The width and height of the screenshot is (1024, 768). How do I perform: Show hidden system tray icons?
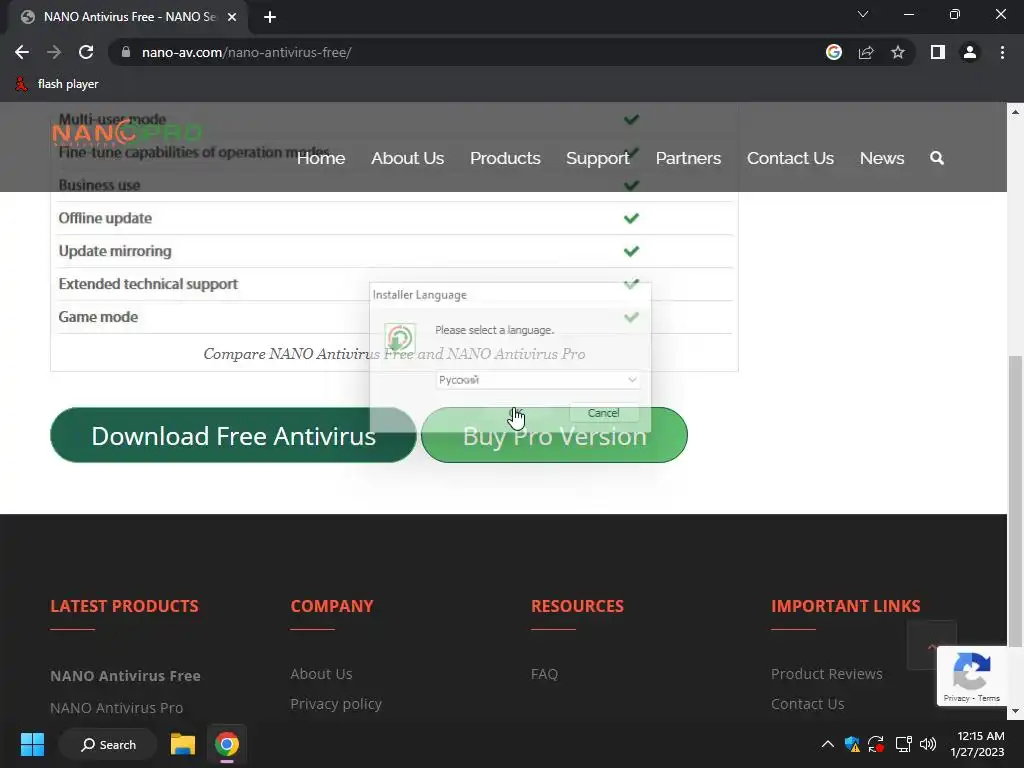click(827, 744)
